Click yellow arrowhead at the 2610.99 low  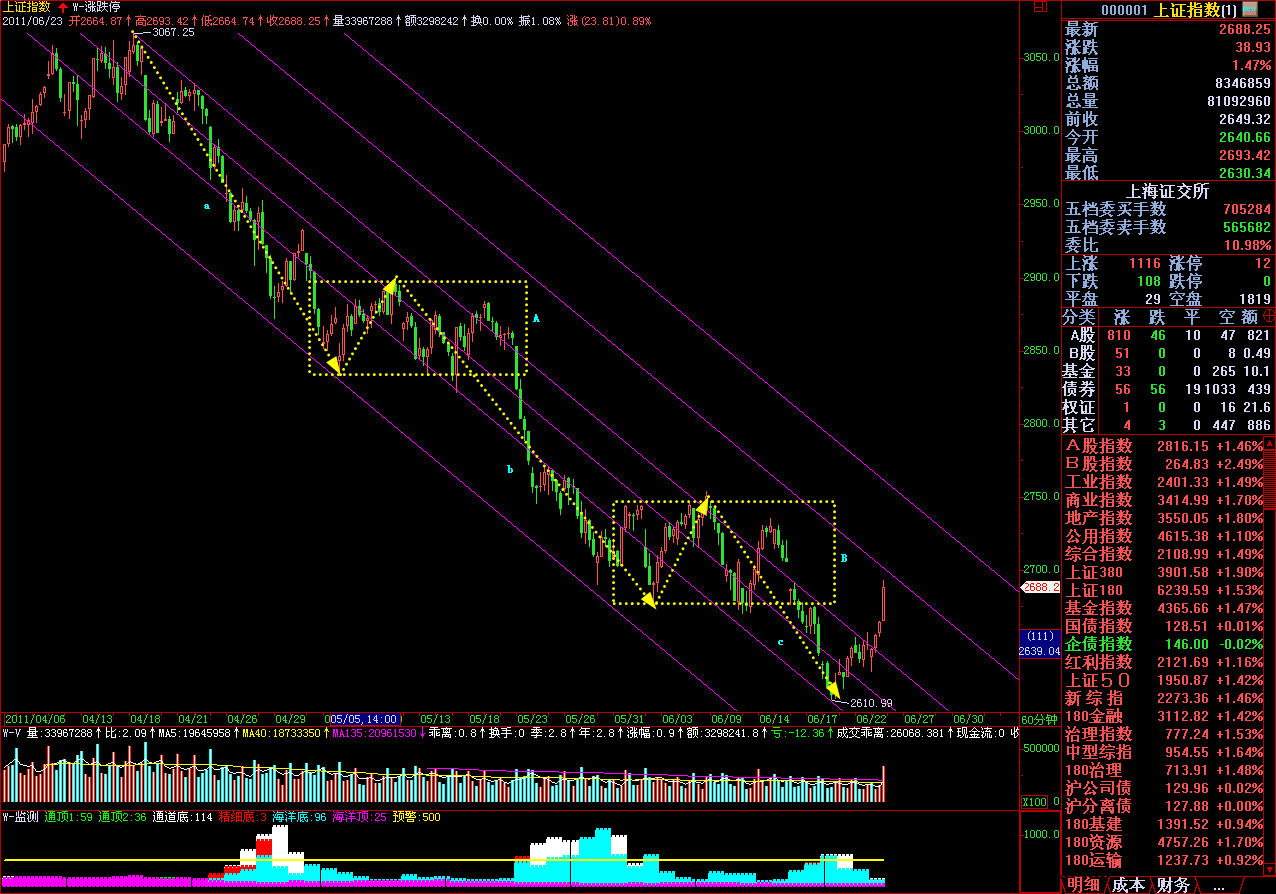[833, 688]
